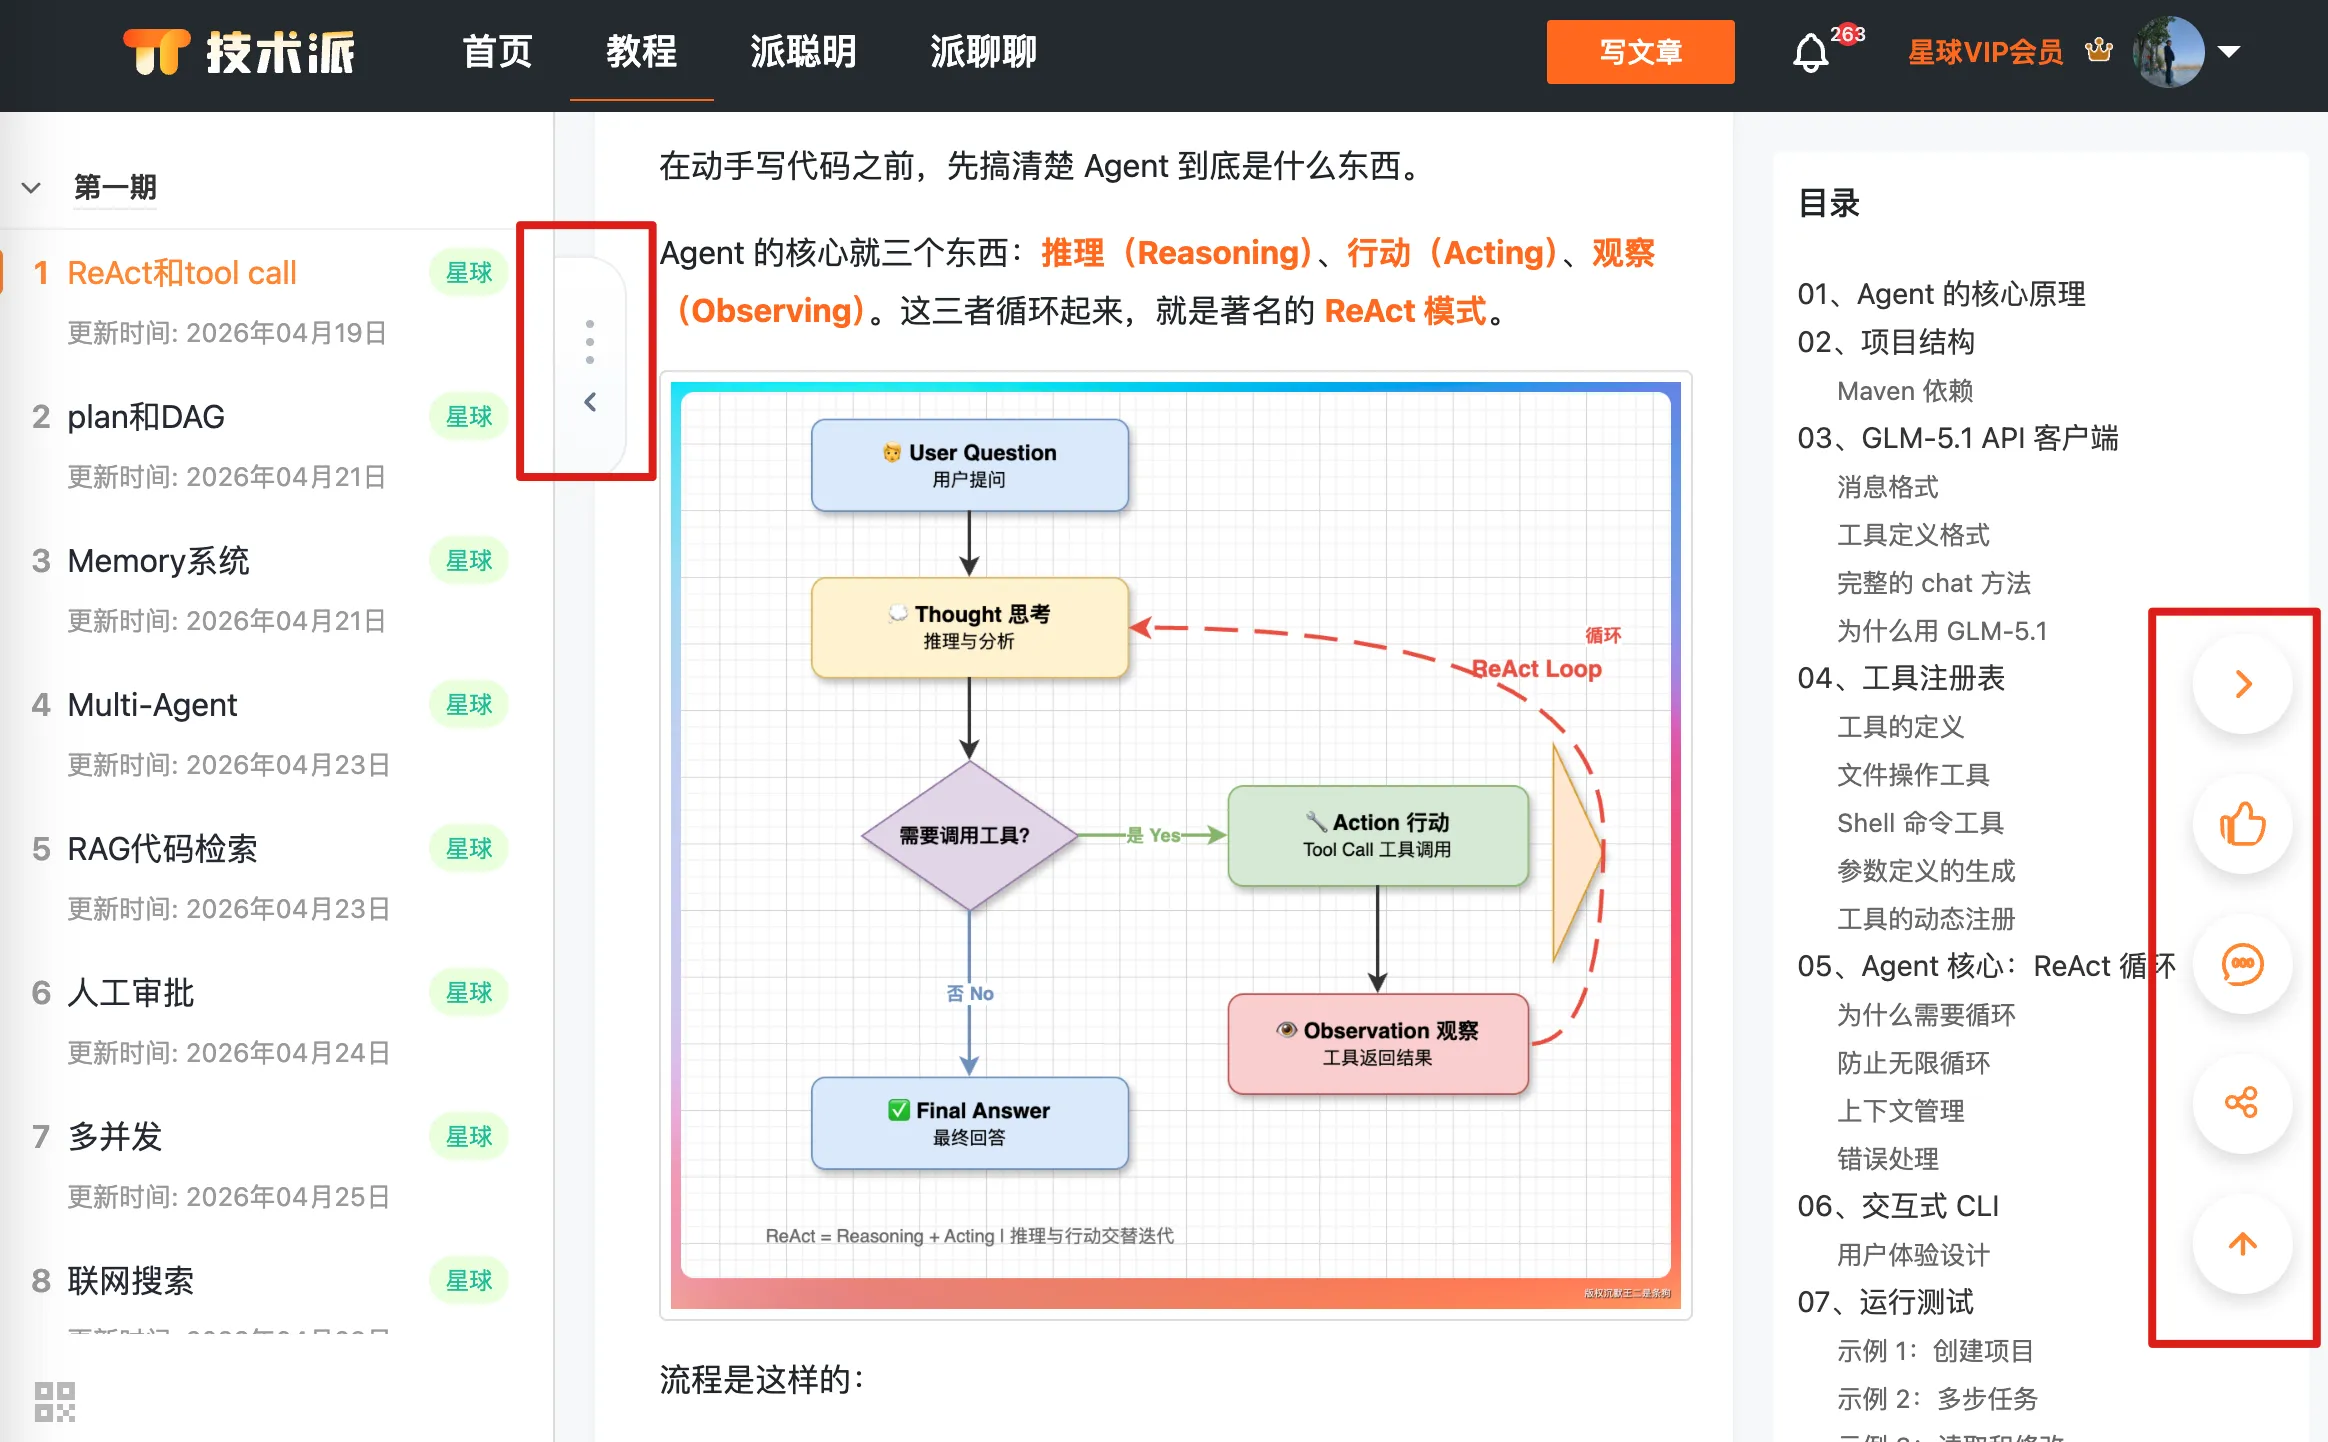Click the QR code icon

(x=55, y=1401)
